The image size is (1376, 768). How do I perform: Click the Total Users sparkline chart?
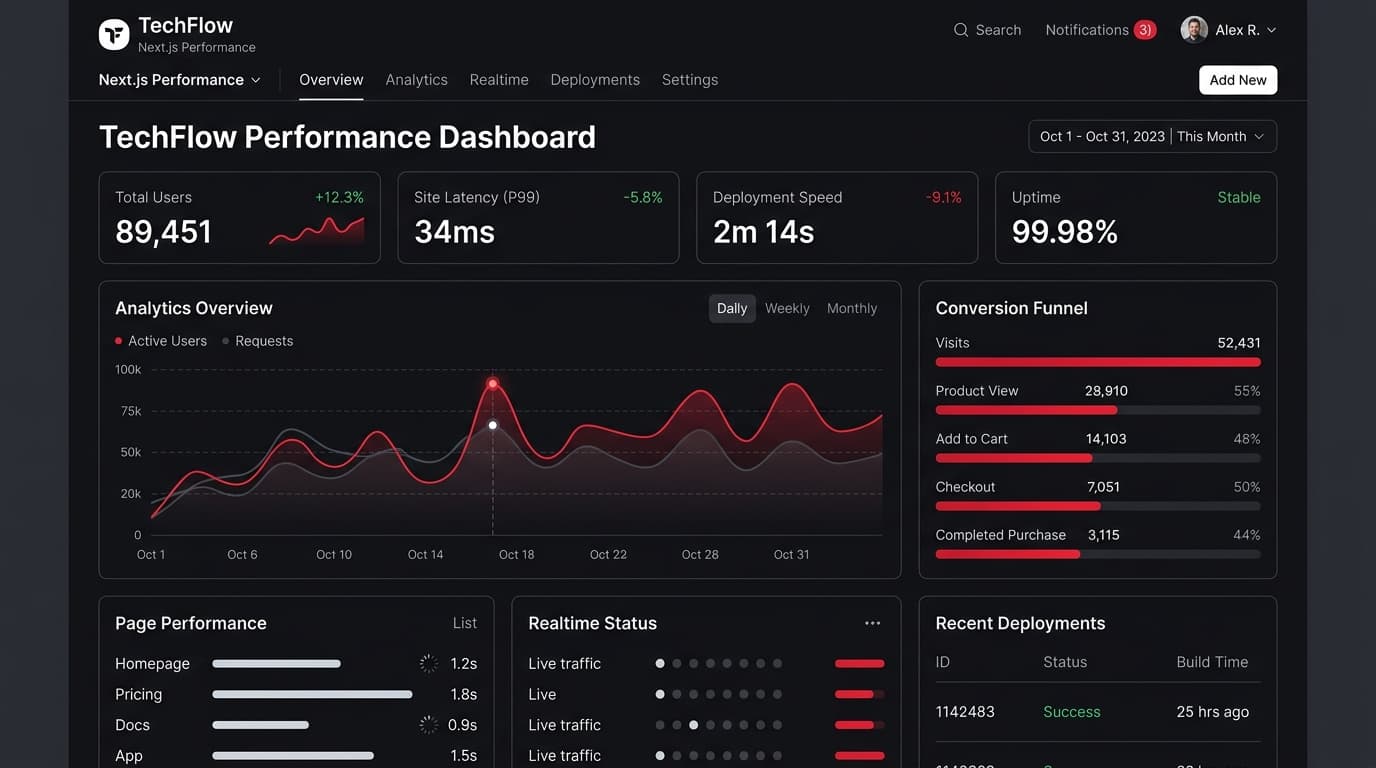[317, 230]
